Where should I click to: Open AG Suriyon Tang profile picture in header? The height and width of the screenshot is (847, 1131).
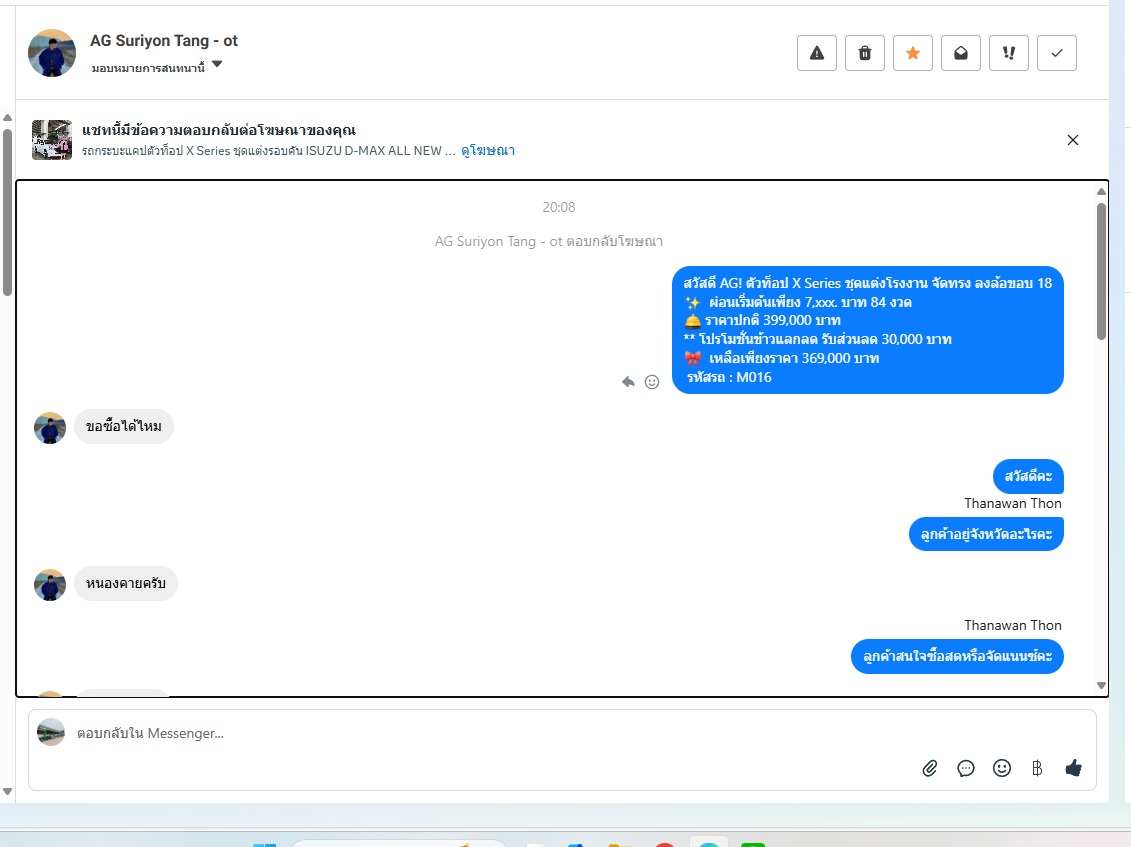[x=52, y=53]
